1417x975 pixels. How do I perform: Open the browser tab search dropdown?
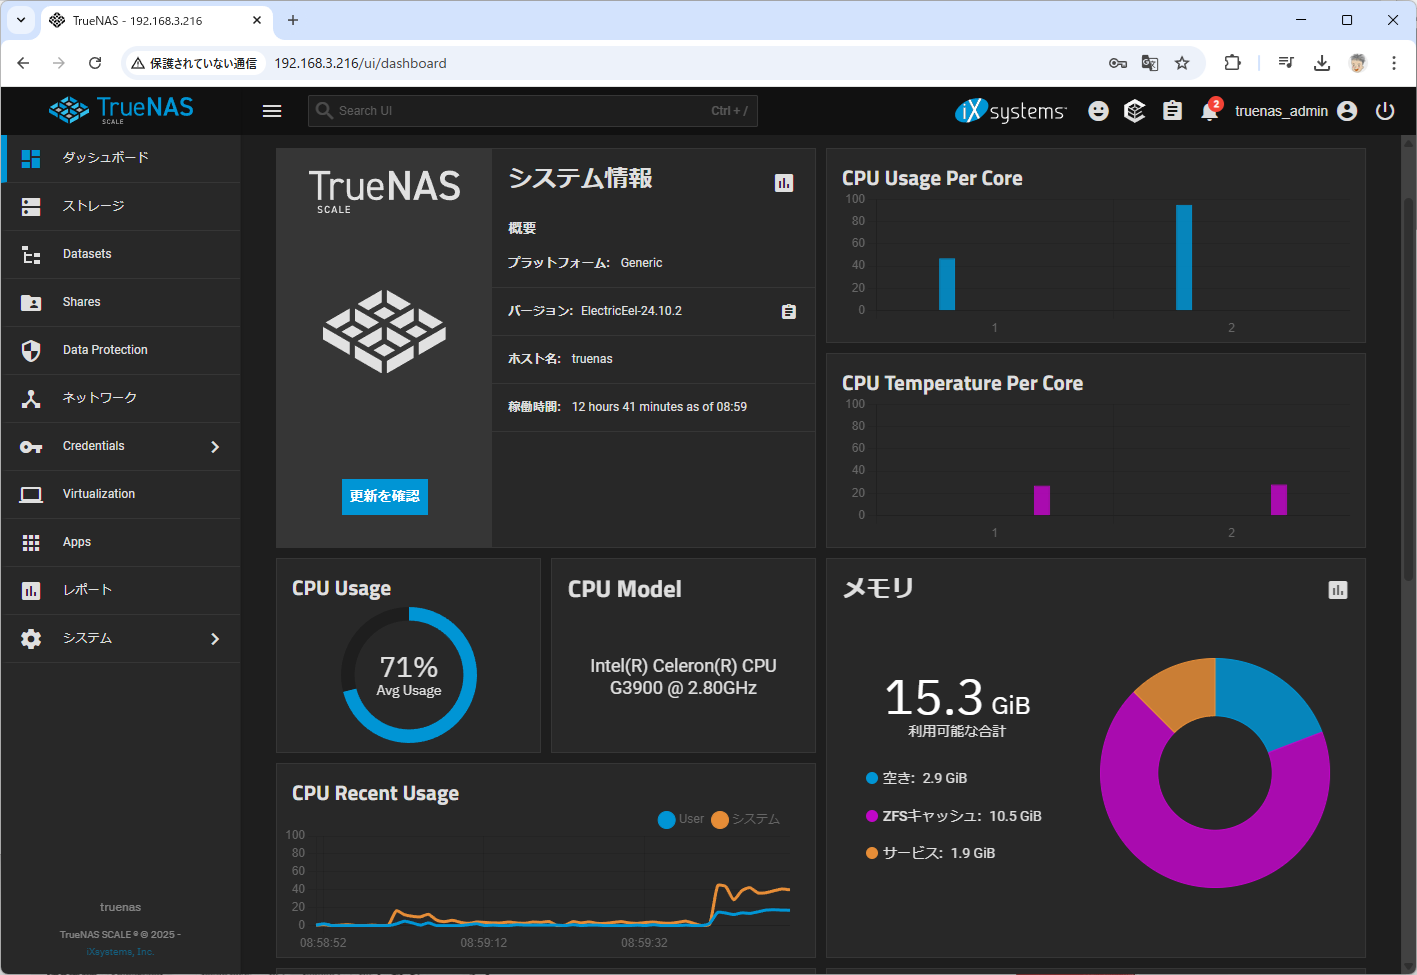coord(20,20)
